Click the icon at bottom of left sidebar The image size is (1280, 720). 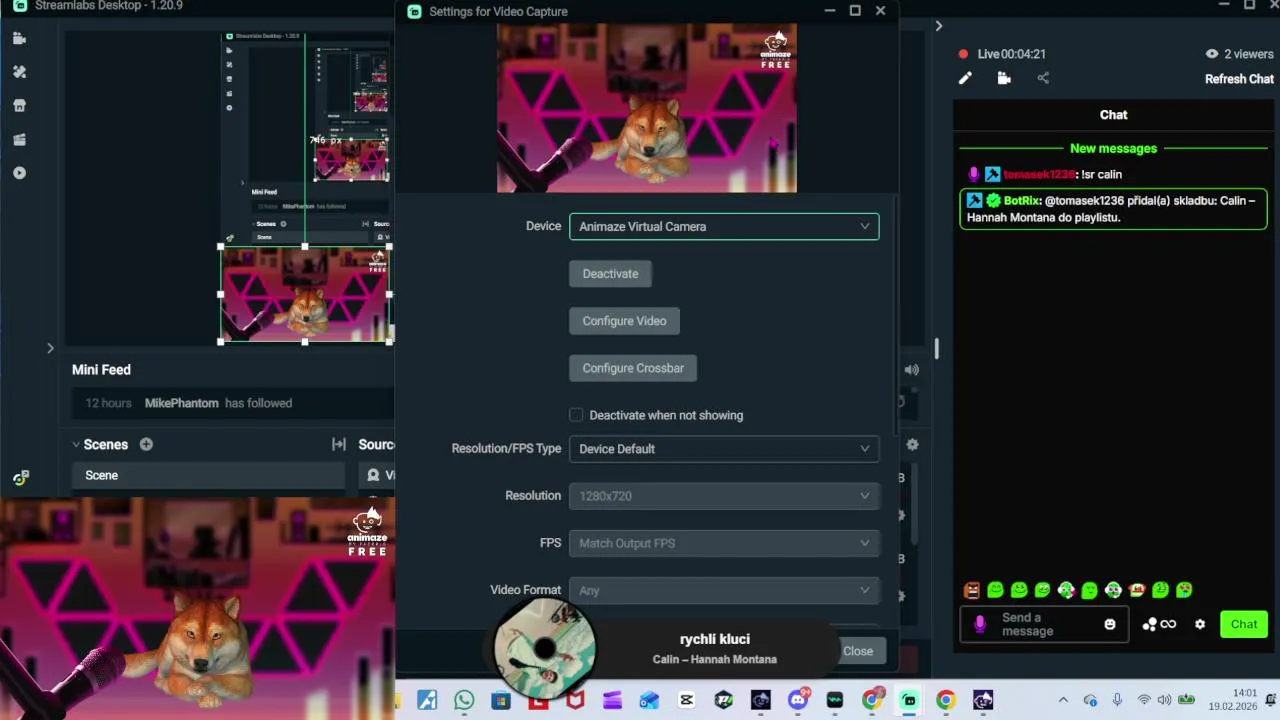tap(21, 478)
